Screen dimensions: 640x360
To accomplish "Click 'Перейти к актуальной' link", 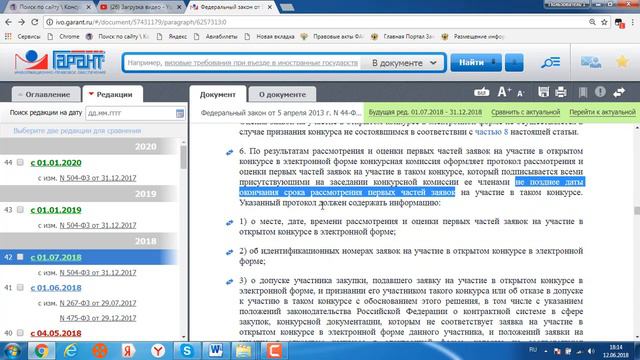I will pos(602,112).
